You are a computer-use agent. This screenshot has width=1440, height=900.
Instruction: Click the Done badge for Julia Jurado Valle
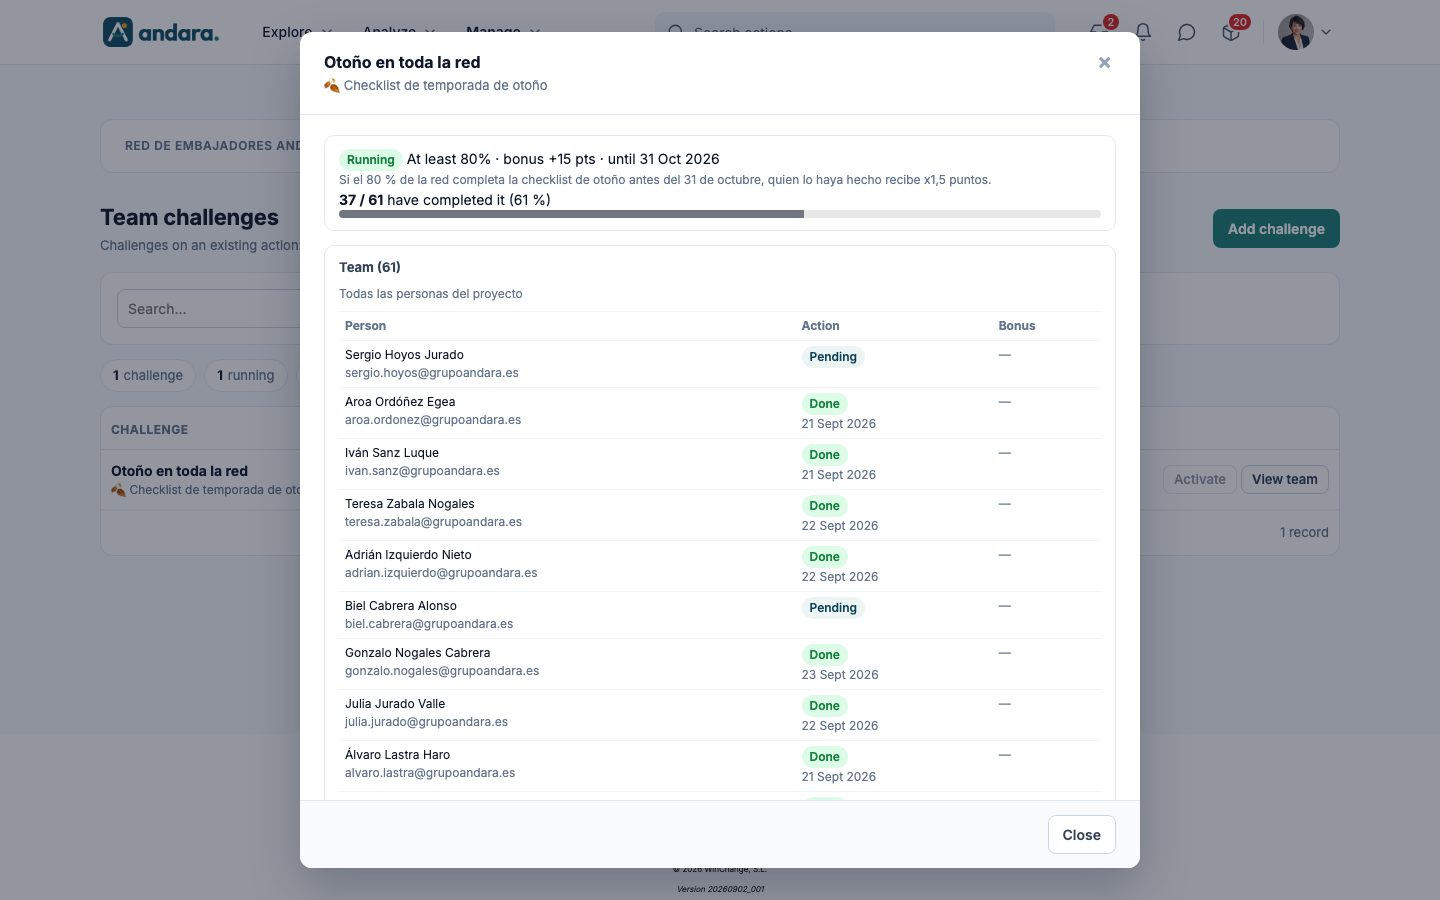click(824, 706)
